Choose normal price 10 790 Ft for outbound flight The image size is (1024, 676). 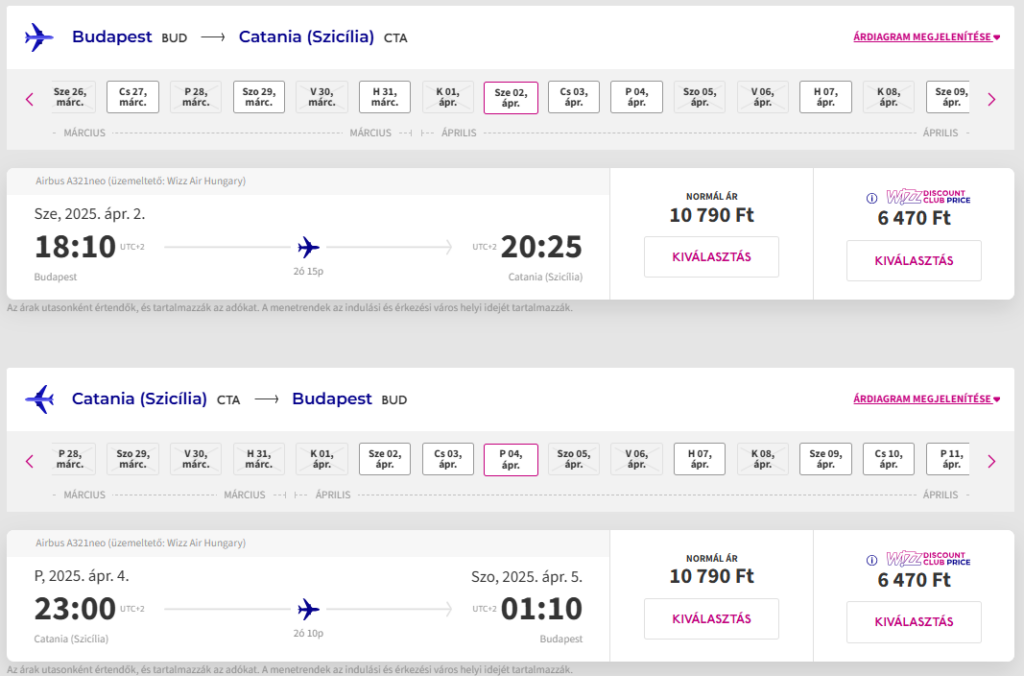[x=711, y=257]
